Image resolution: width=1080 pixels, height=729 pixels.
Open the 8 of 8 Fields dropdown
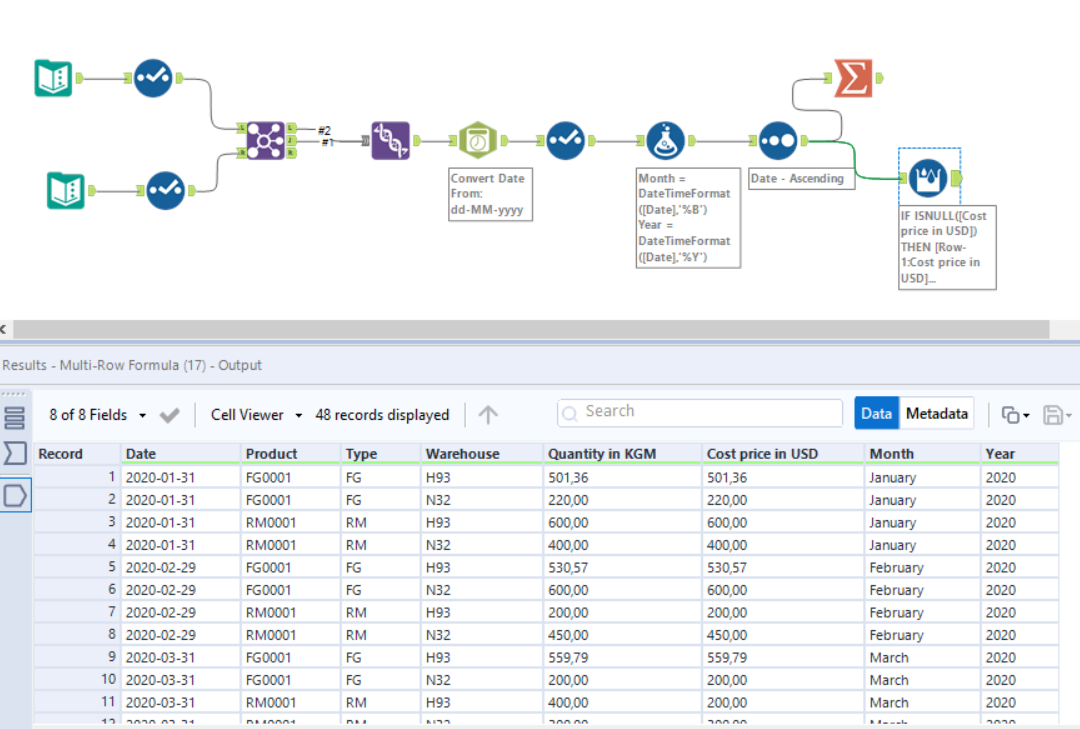point(97,415)
